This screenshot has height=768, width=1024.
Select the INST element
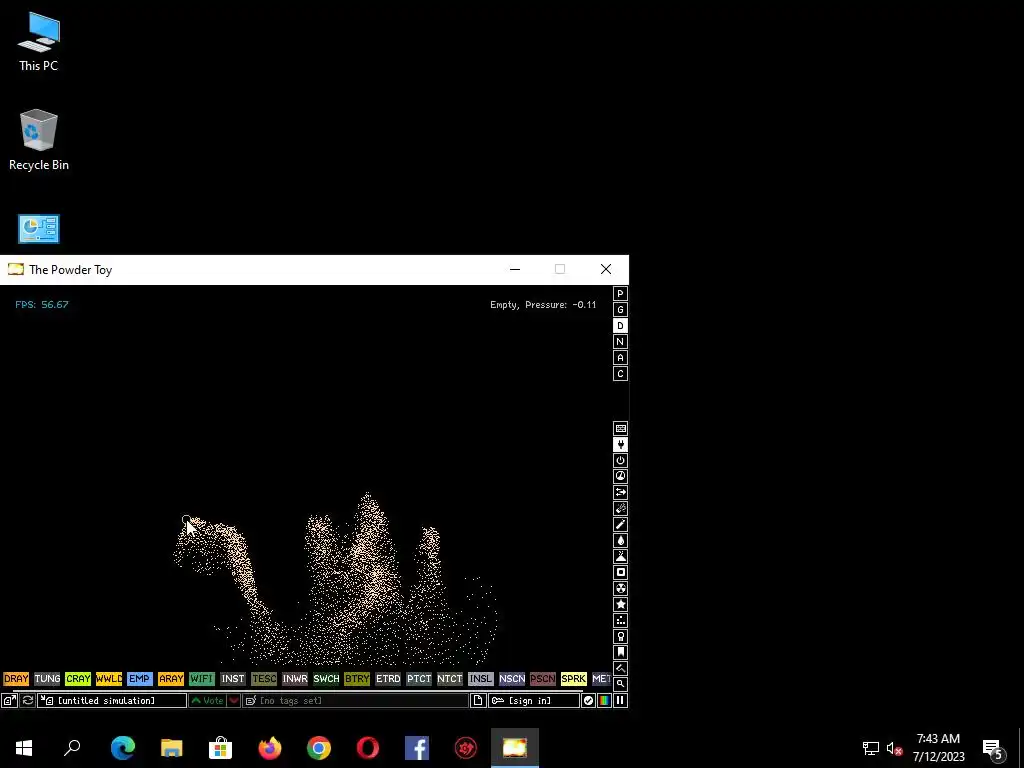point(233,679)
